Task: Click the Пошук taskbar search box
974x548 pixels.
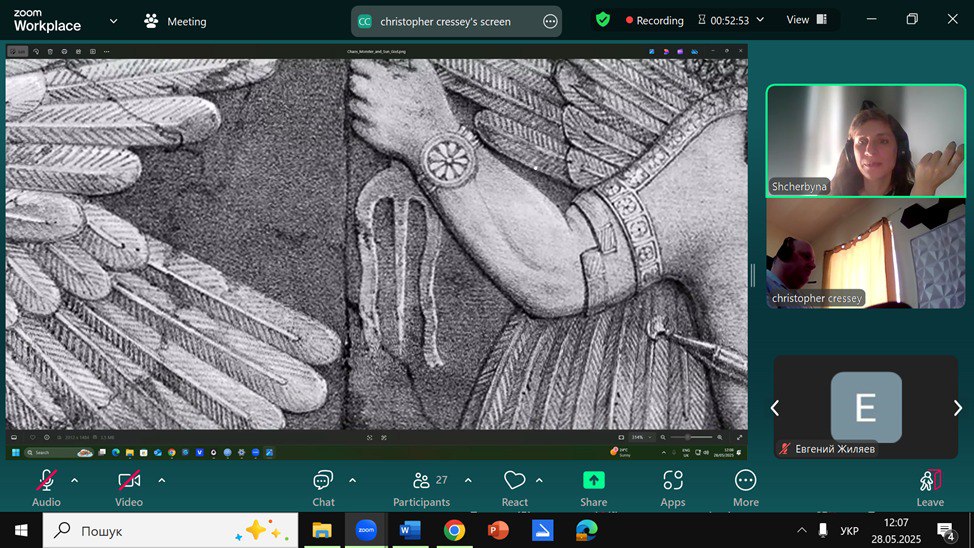Action: [171, 531]
